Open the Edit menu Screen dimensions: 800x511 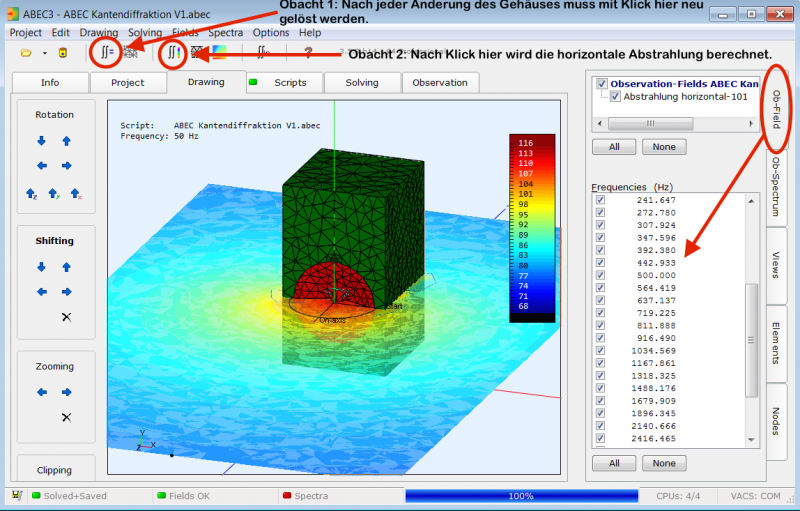pos(60,33)
